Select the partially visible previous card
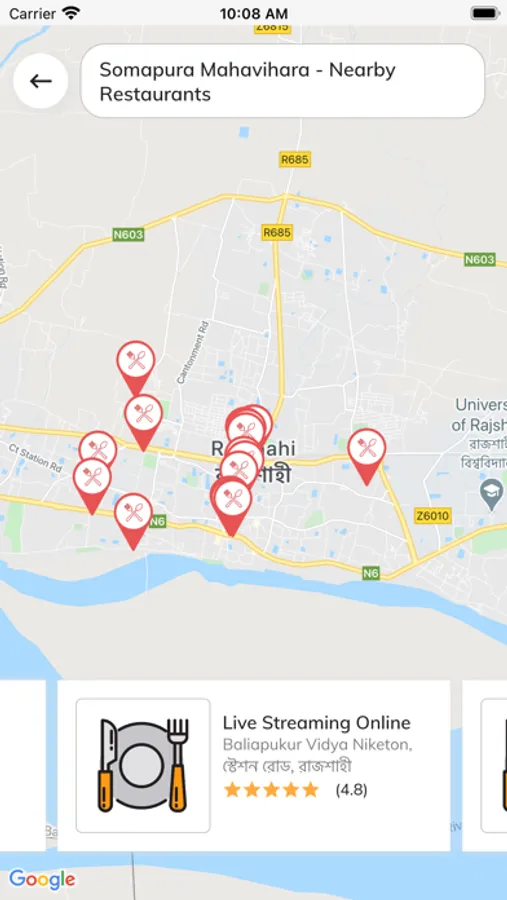Image resolution: width=507 pixels, height=900 pixels. [x=22, y=765]
